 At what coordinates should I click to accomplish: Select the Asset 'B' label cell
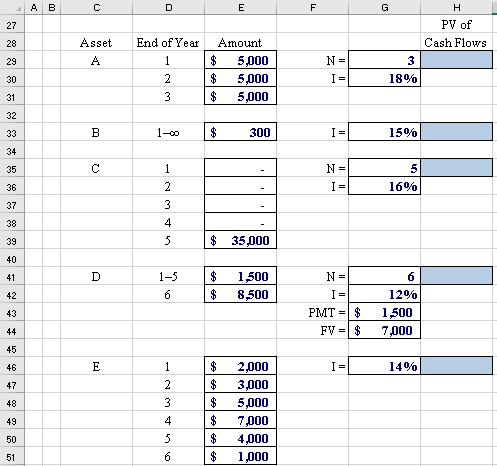tap(97, 132)
